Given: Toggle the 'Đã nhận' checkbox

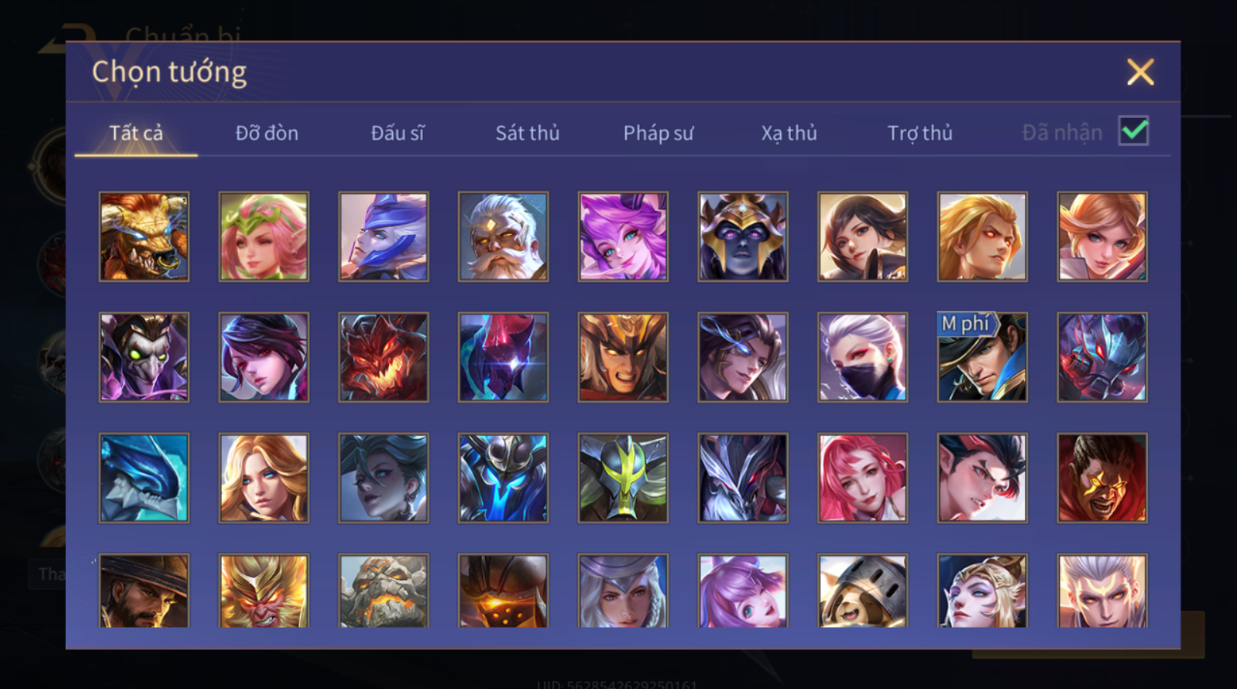Looking at the screenshot, I should click(1133, 131).
